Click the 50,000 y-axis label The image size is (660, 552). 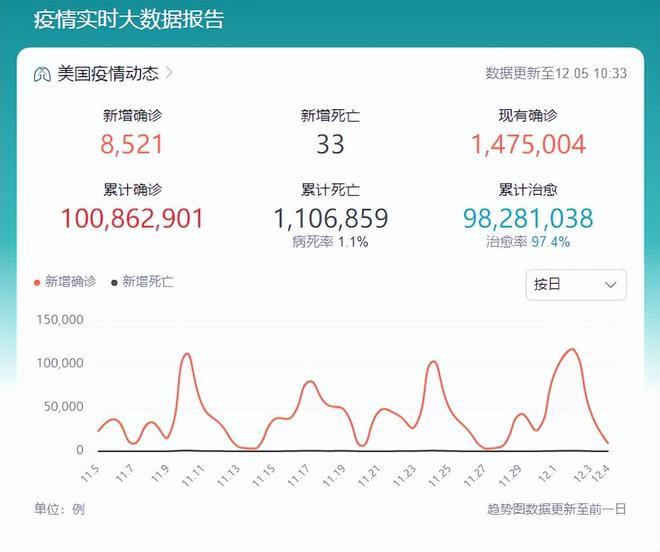(x=64, y=407)
